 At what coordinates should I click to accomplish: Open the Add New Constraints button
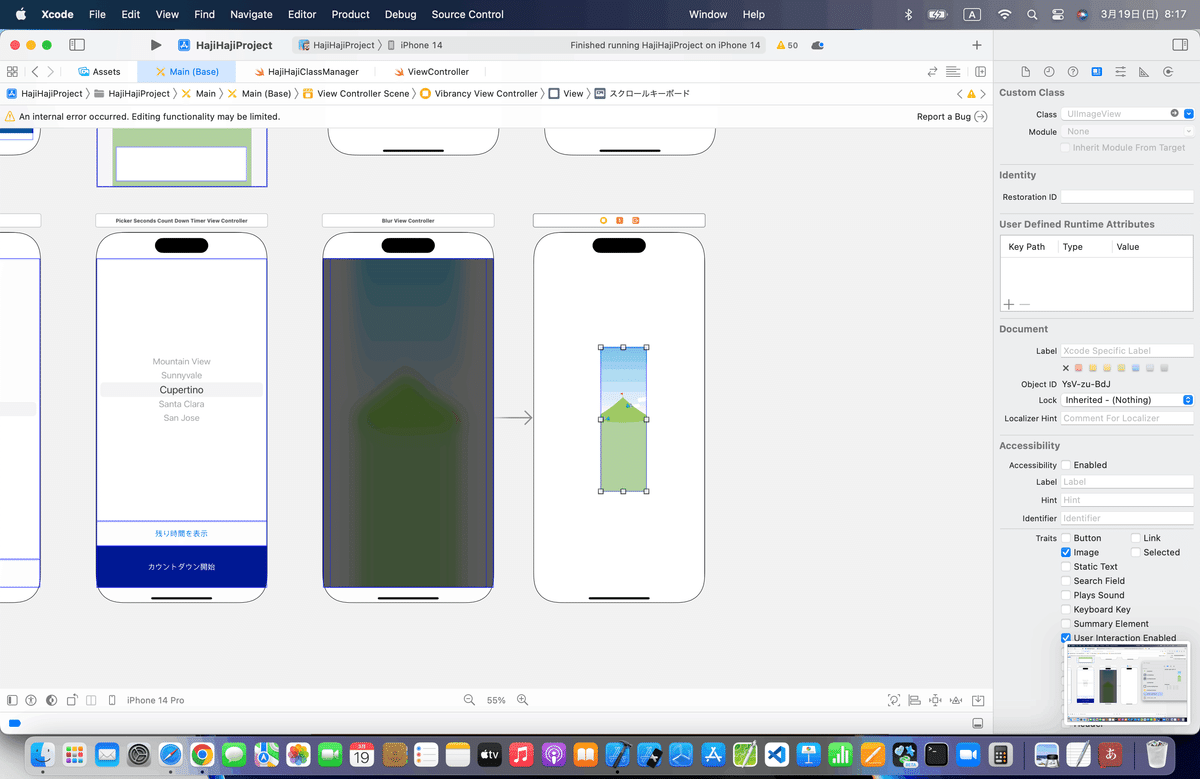pyautogui.click(x=935, y=700)
